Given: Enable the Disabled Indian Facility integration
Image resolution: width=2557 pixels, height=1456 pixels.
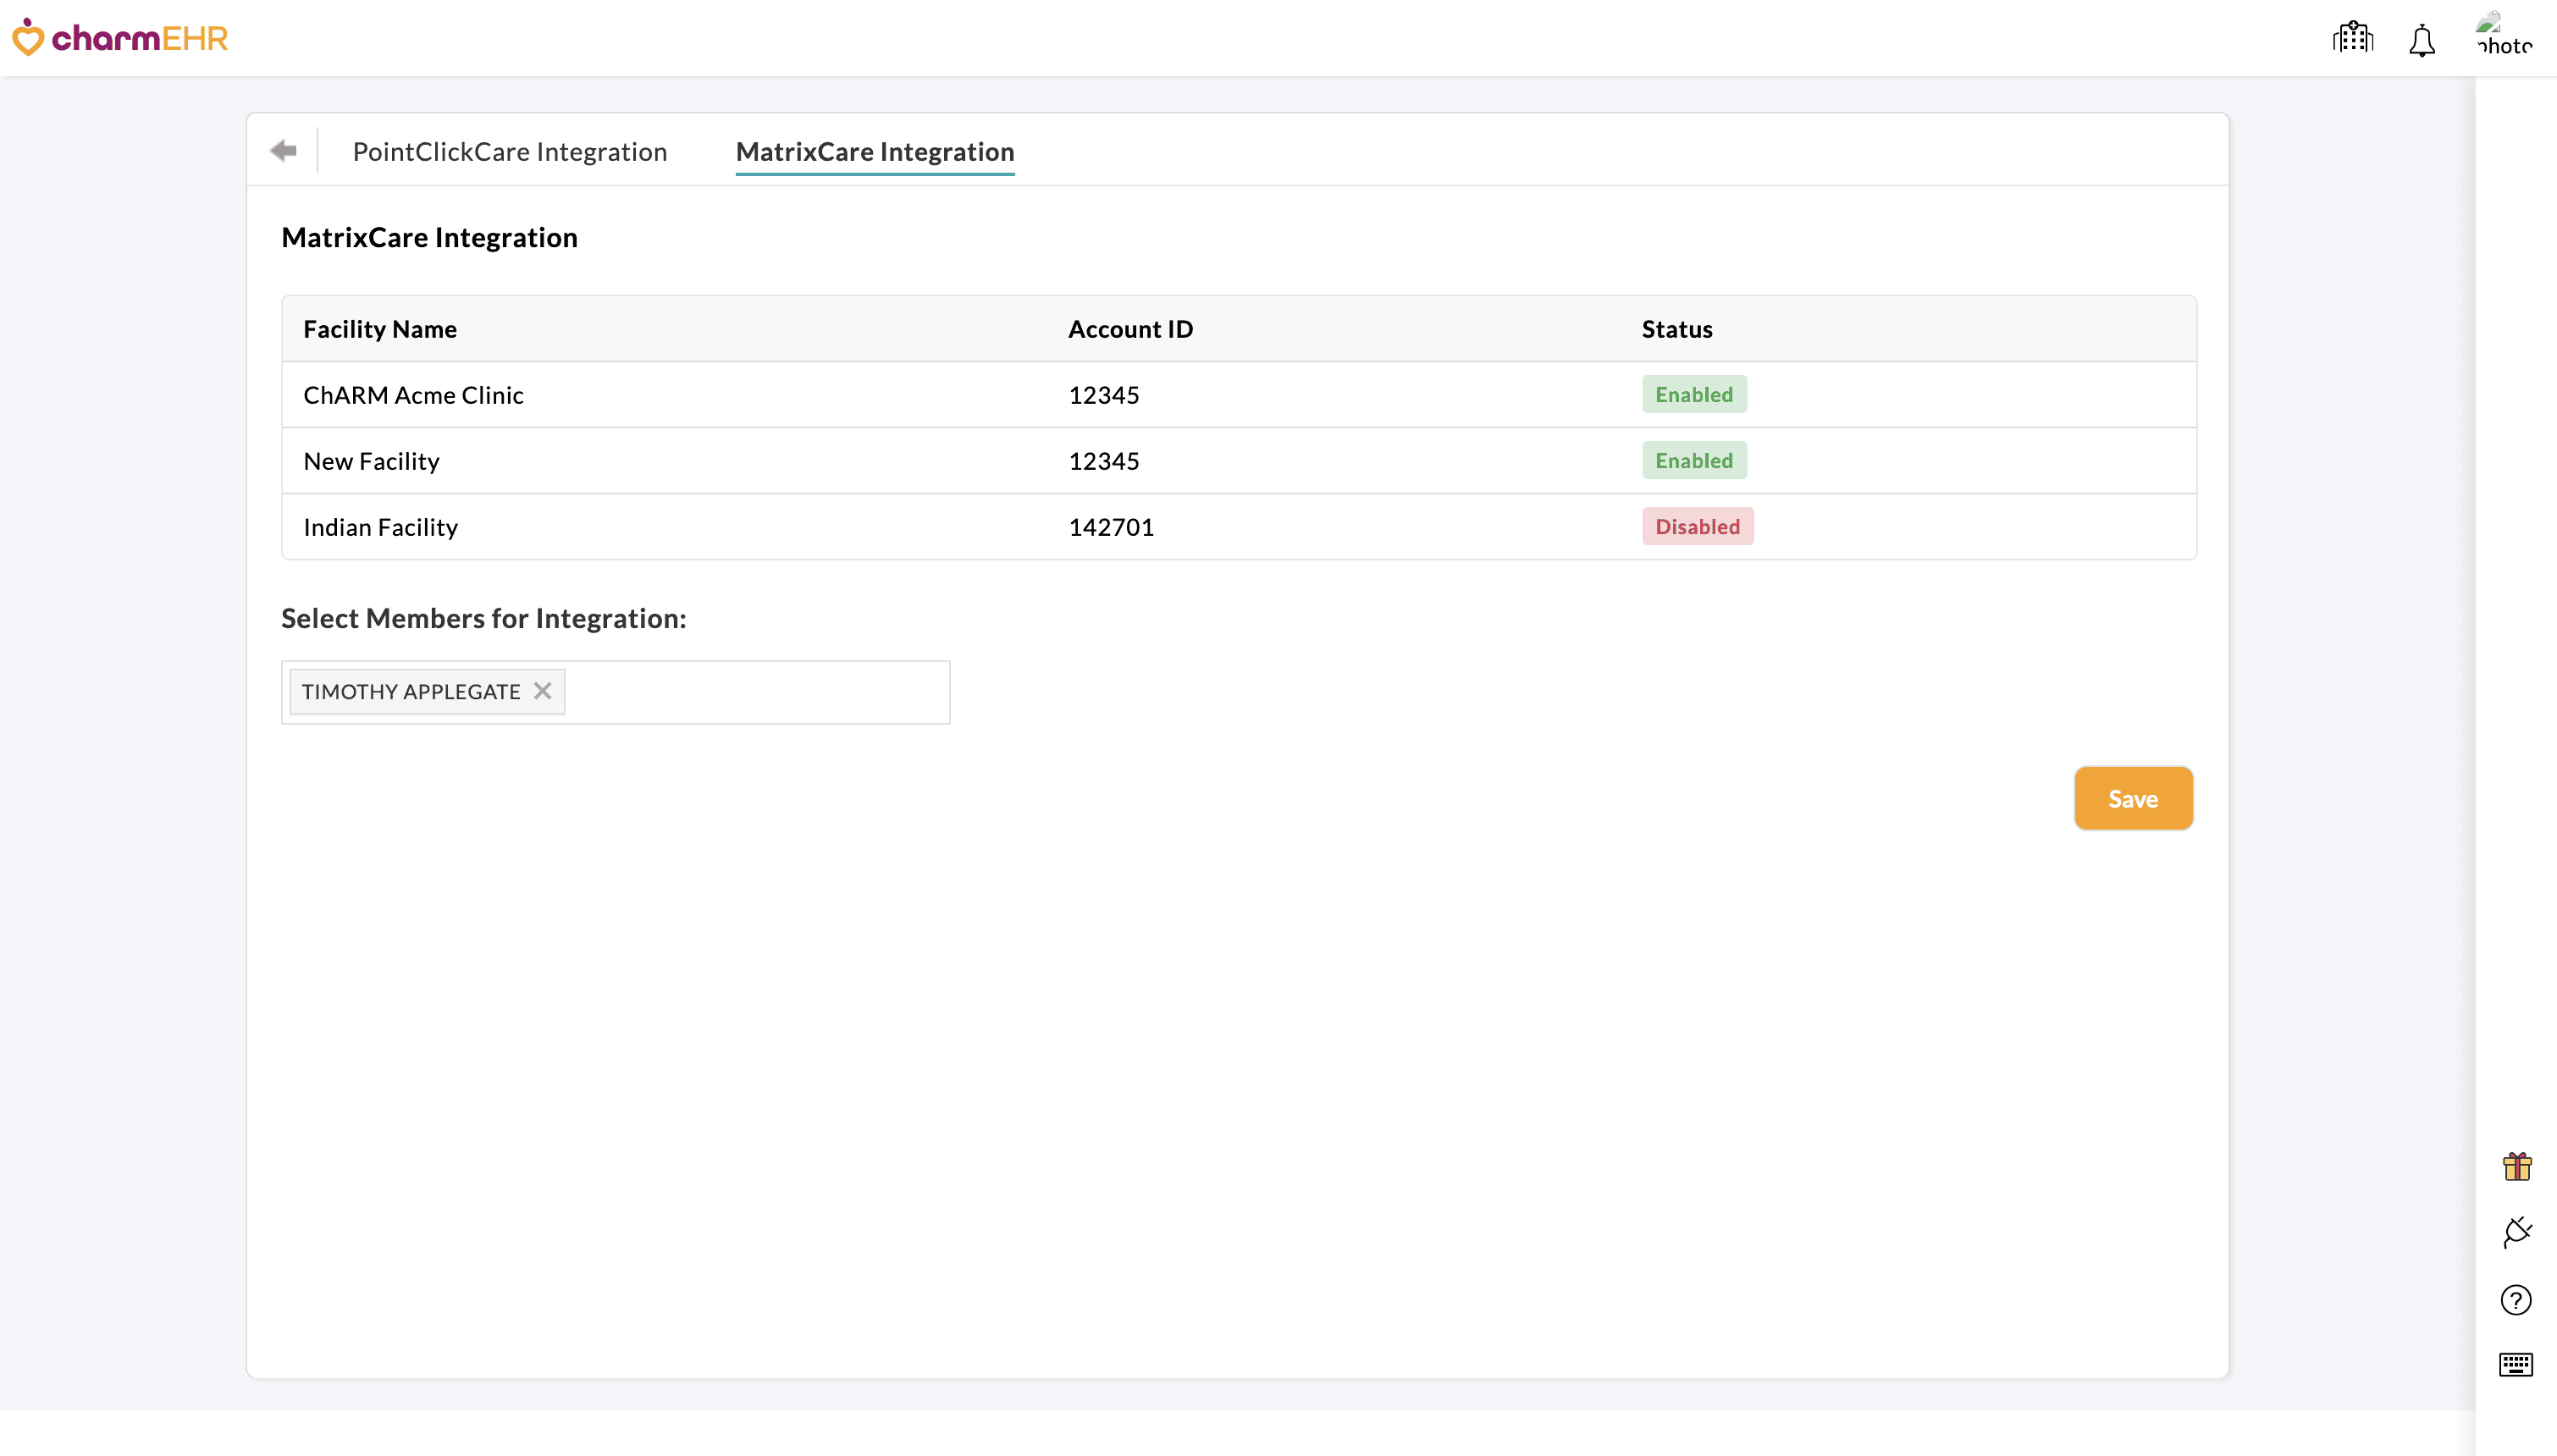Looking at the screenshot, I should click(1697, 526).
